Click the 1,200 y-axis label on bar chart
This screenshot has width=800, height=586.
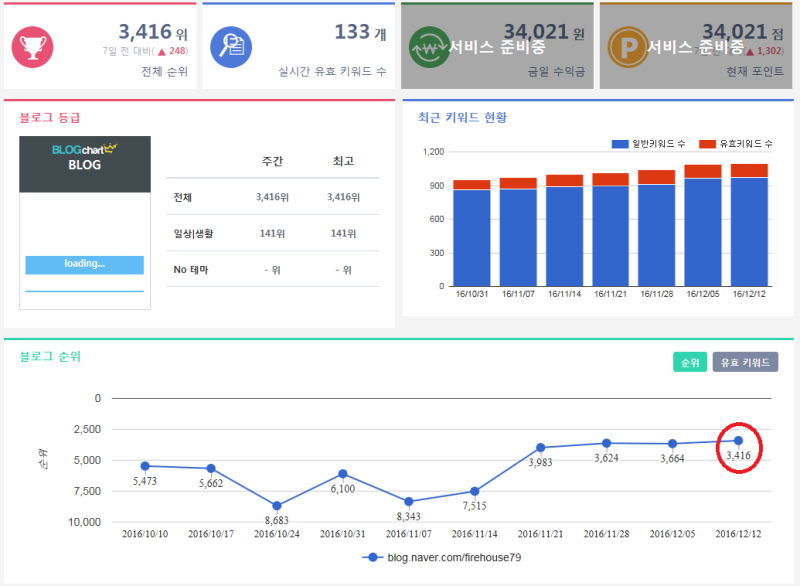[x=434, y=152]
